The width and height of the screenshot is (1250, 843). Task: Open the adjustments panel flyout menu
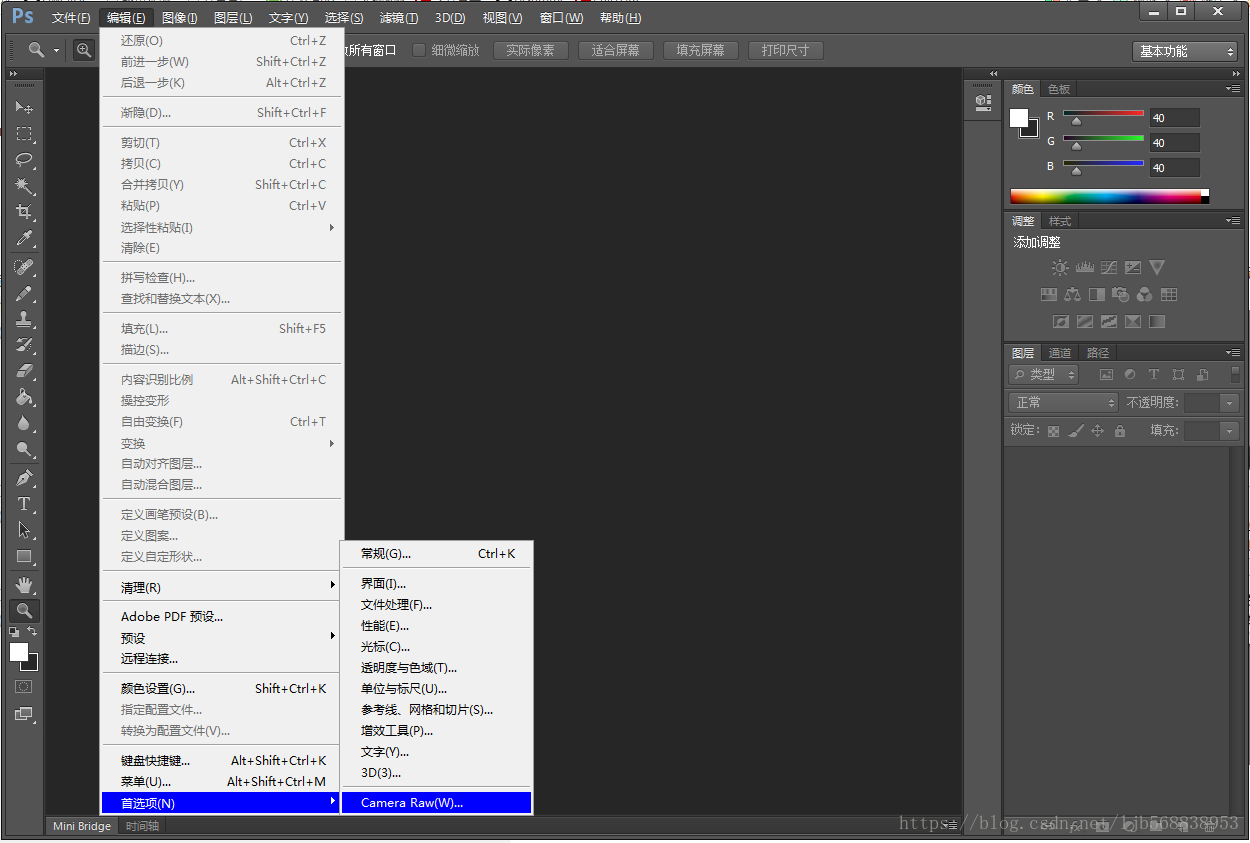click(1233, 220)
